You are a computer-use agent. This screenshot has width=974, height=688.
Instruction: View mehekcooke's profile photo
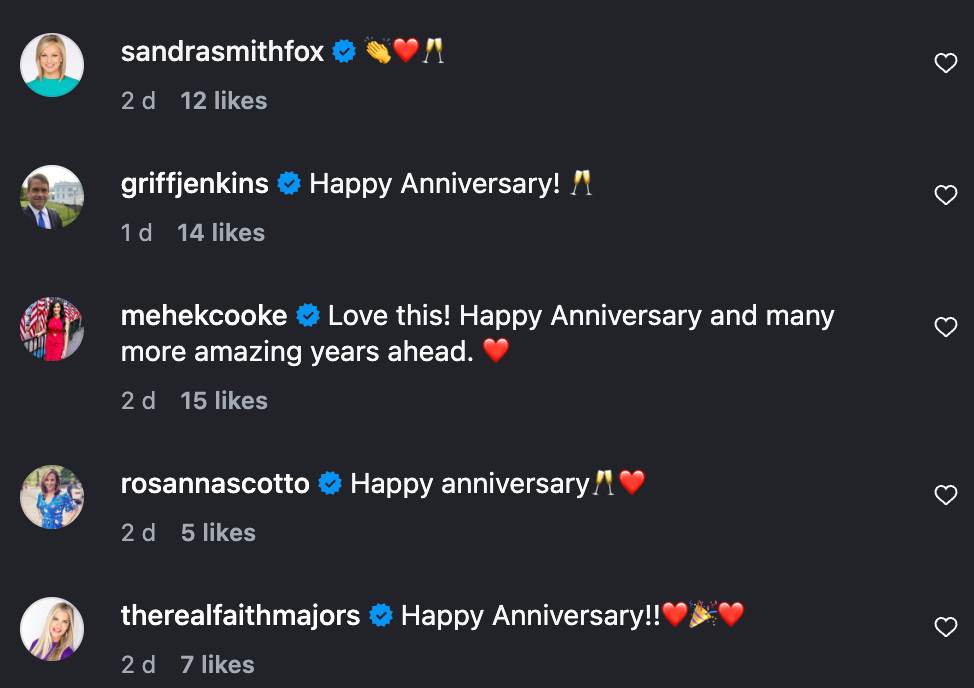coord(52,329)
